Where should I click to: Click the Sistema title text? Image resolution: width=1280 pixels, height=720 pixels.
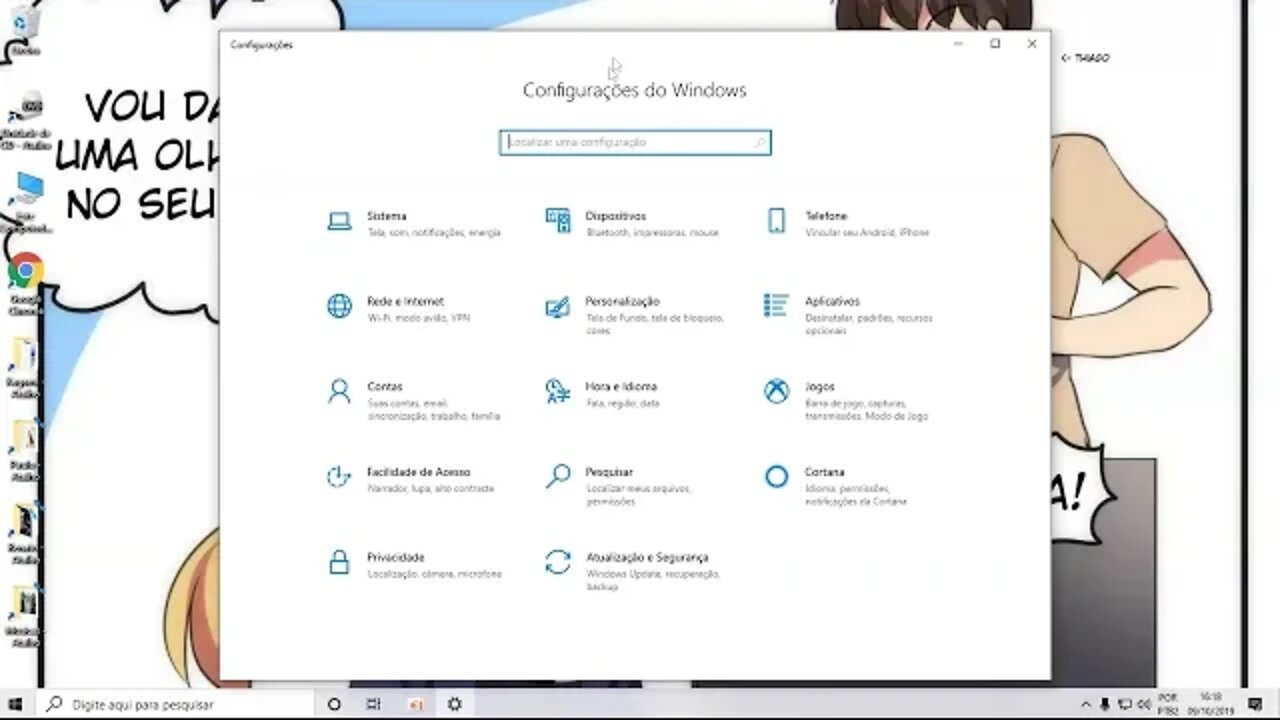tap(387, 216)
